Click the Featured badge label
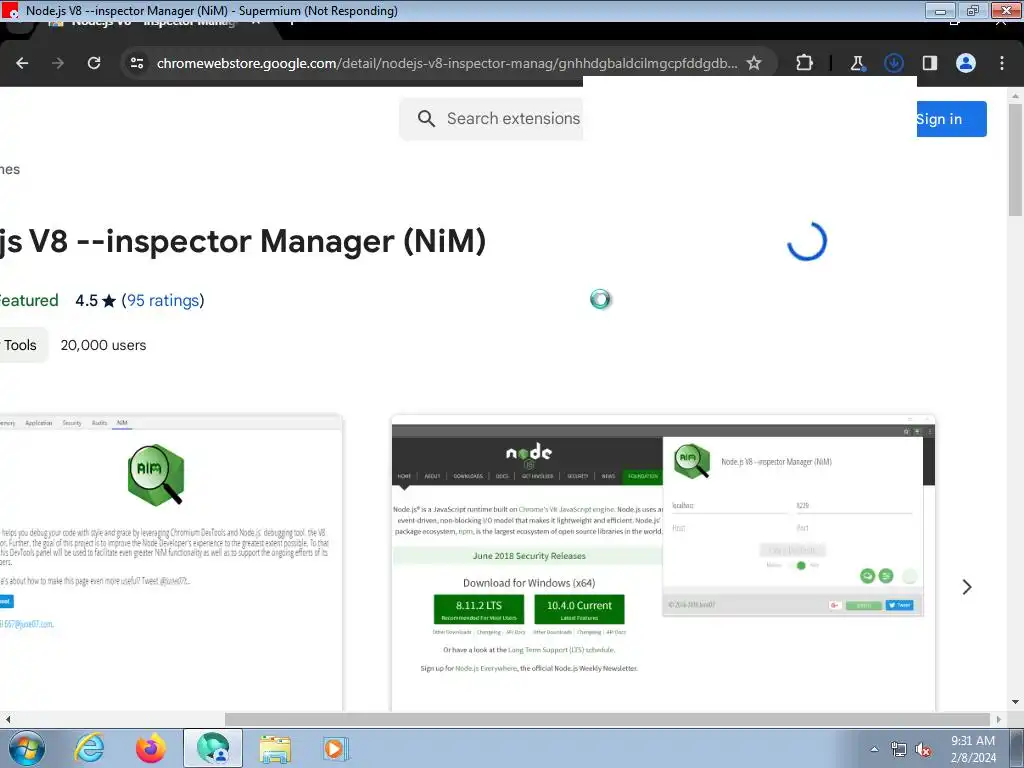Image resolution: width=1024 pixels, height=768 pixels. (x=29, y=300)
